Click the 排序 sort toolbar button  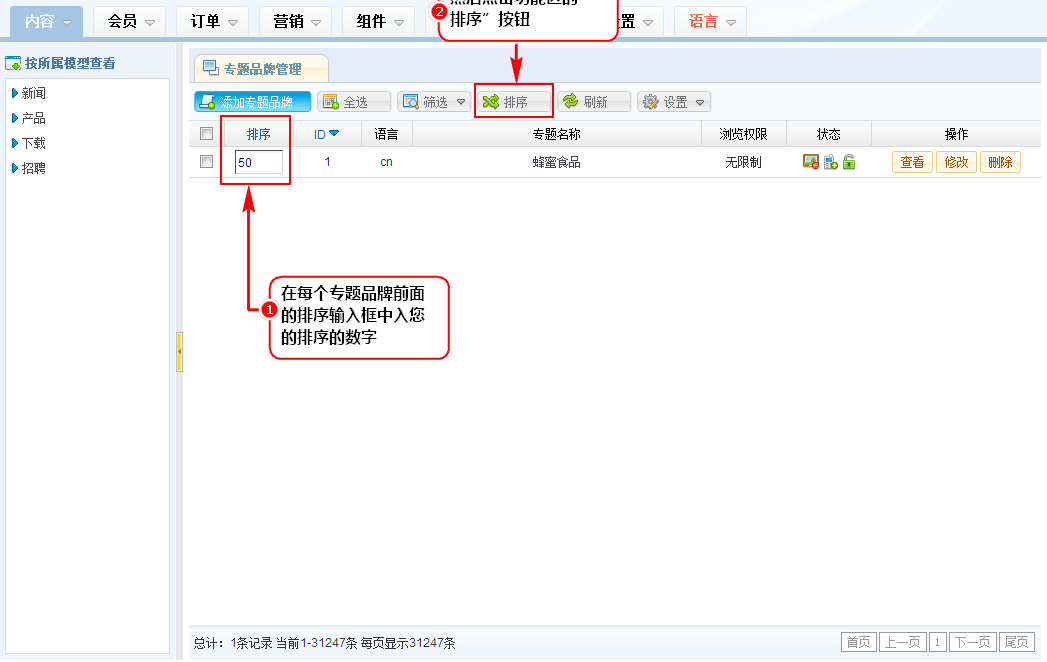[x=514, y=102]
